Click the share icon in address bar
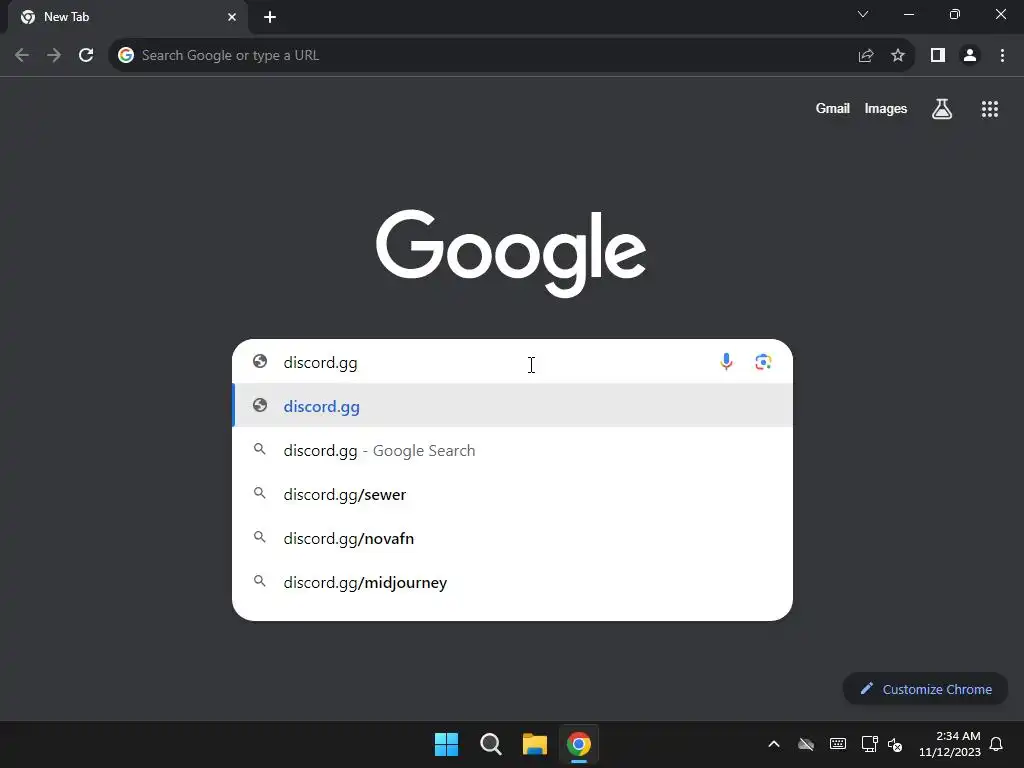 click(x=866, y=56)
